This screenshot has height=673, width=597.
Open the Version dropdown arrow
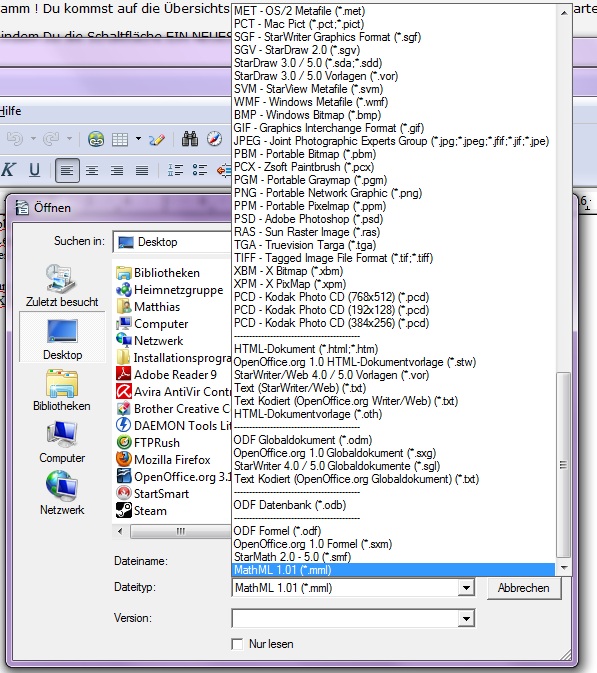click(466, 618)
